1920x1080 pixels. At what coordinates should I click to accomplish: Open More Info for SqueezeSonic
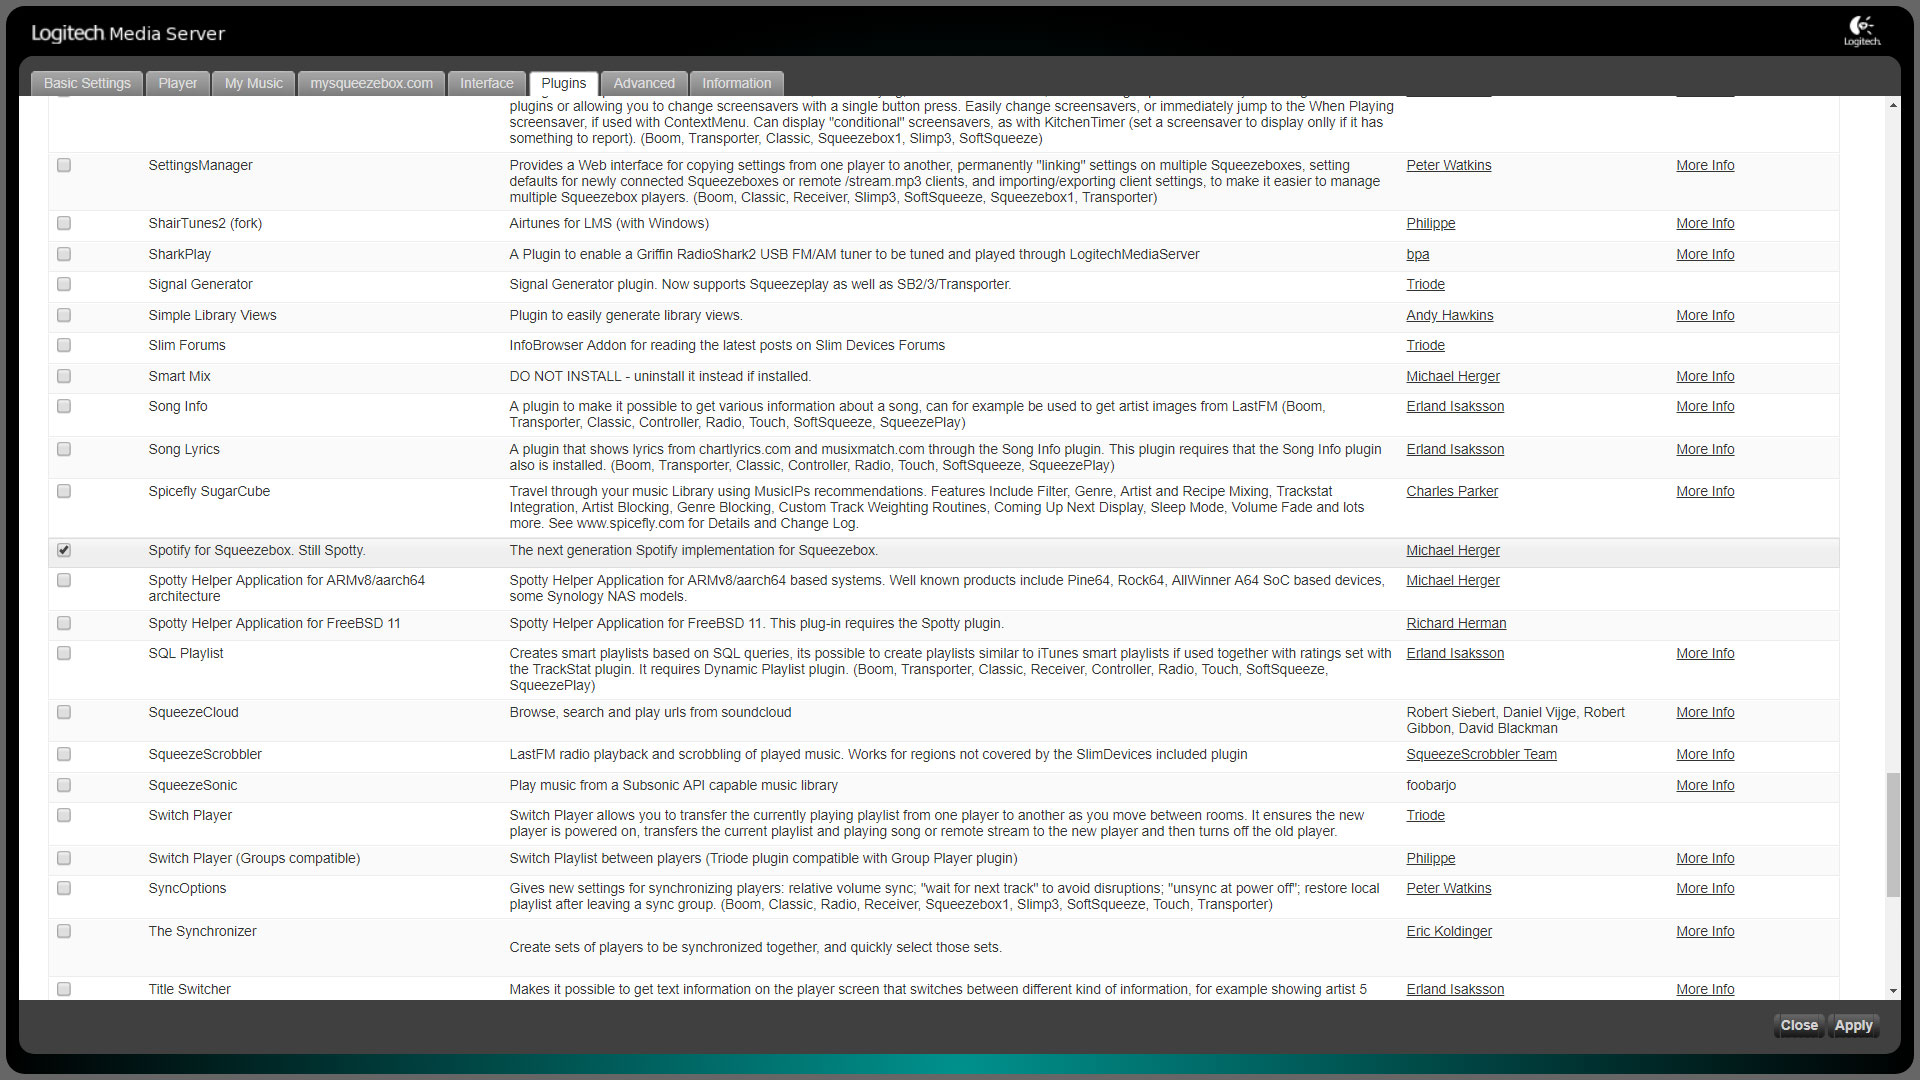[x=1705, y=785]
